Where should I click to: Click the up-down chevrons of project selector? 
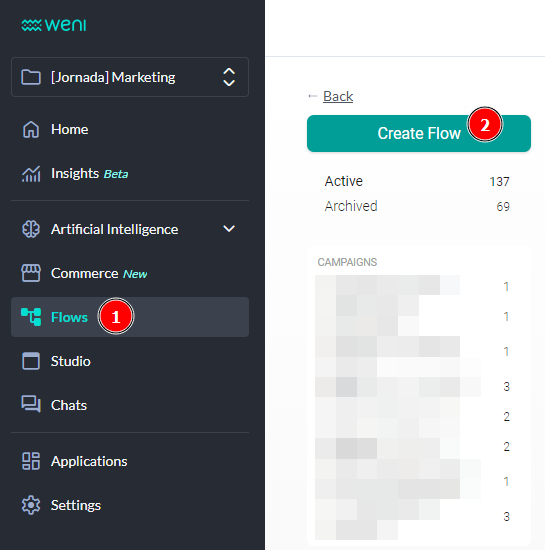pyautogui.click(x=229, y=77)
